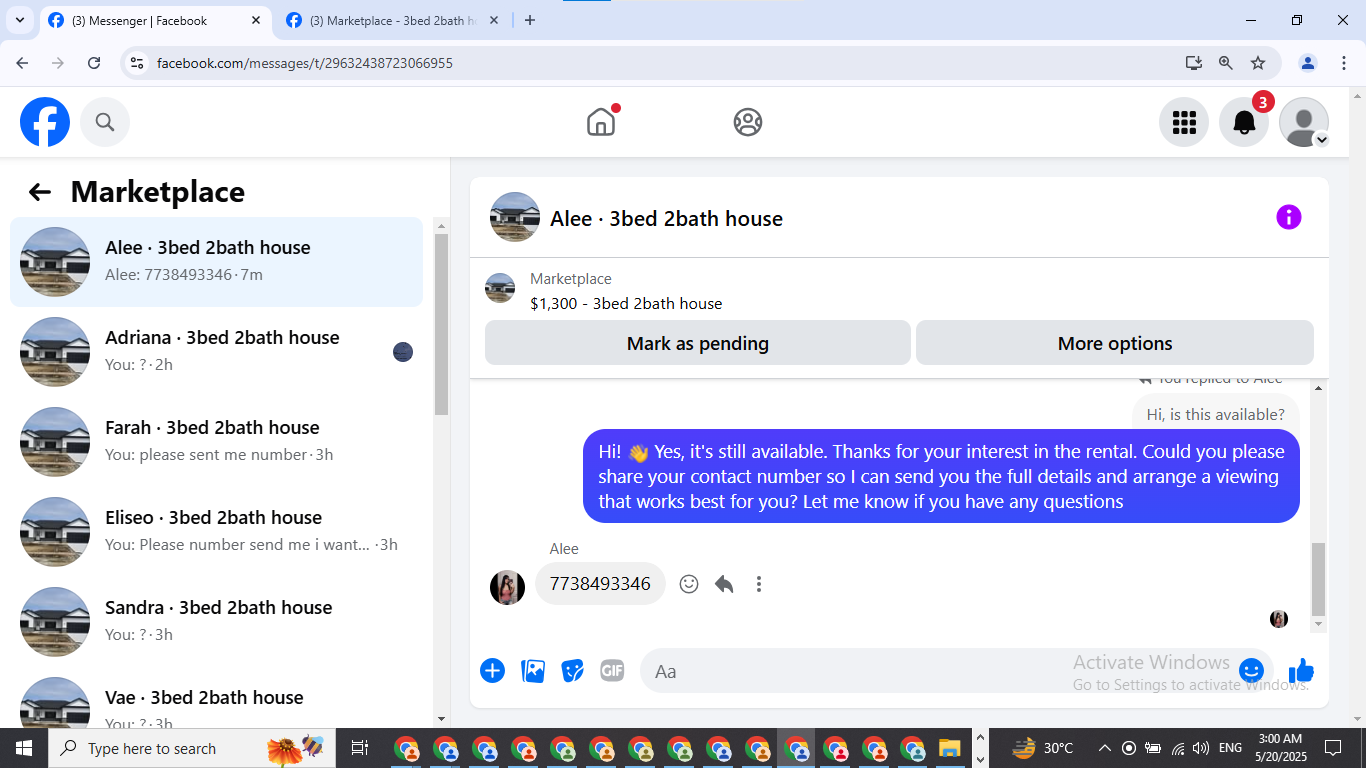Click the install app icon in address bar
This screenshot has height=768, width=1366.
tap(1193, 63)
